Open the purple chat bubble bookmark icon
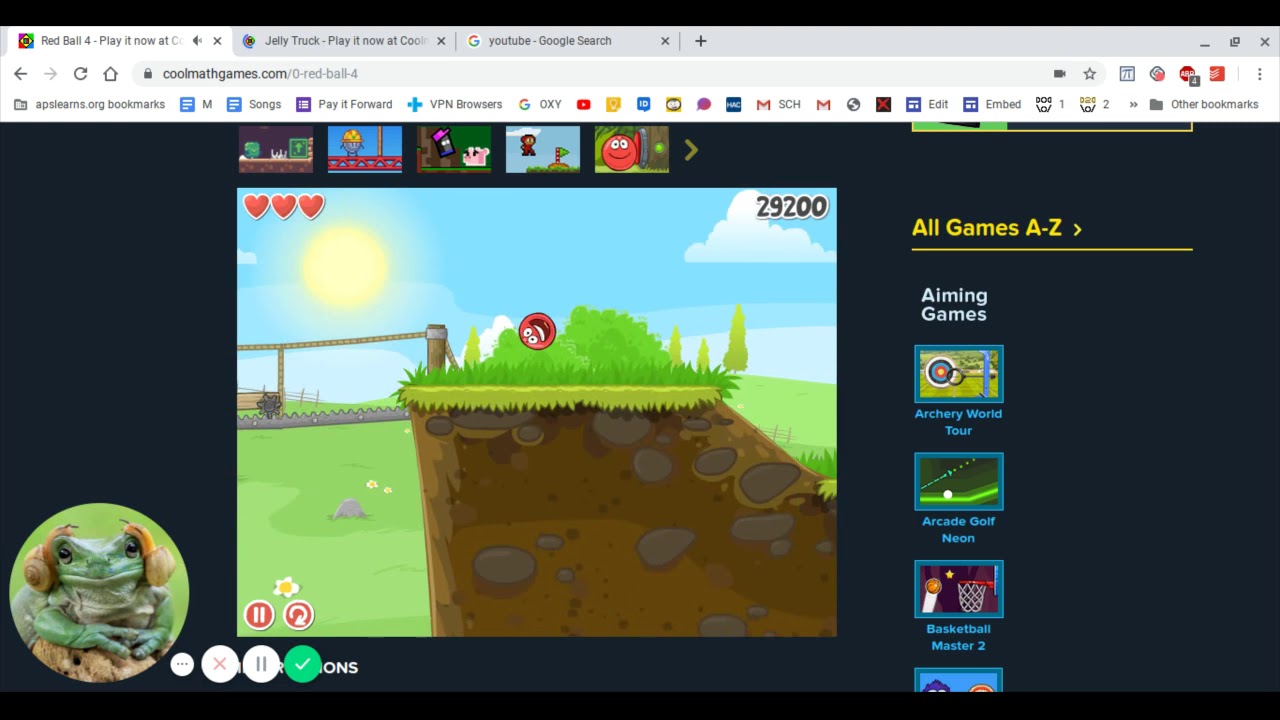This screenshot has width=1280, height=720. pos(704,104)
